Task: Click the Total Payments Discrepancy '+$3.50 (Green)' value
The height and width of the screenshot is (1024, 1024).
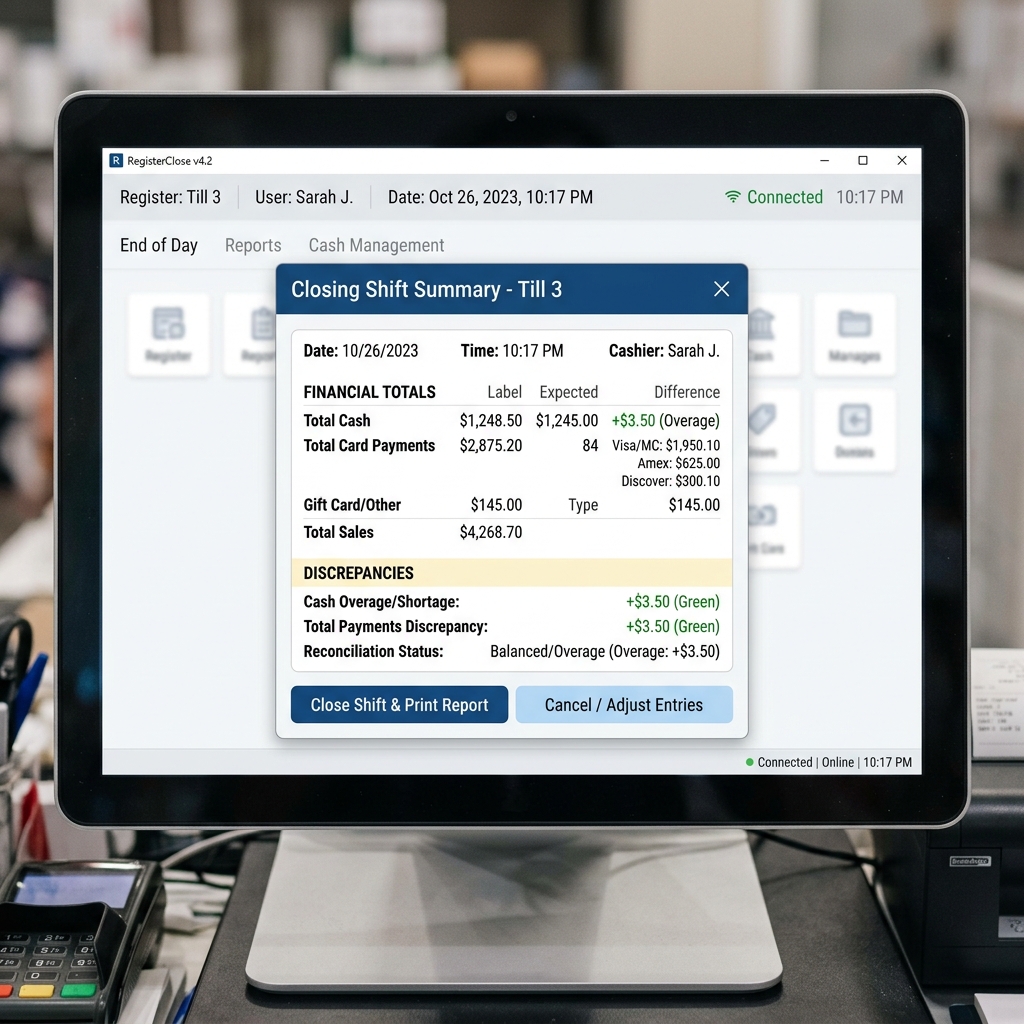Action: [673, 626]
